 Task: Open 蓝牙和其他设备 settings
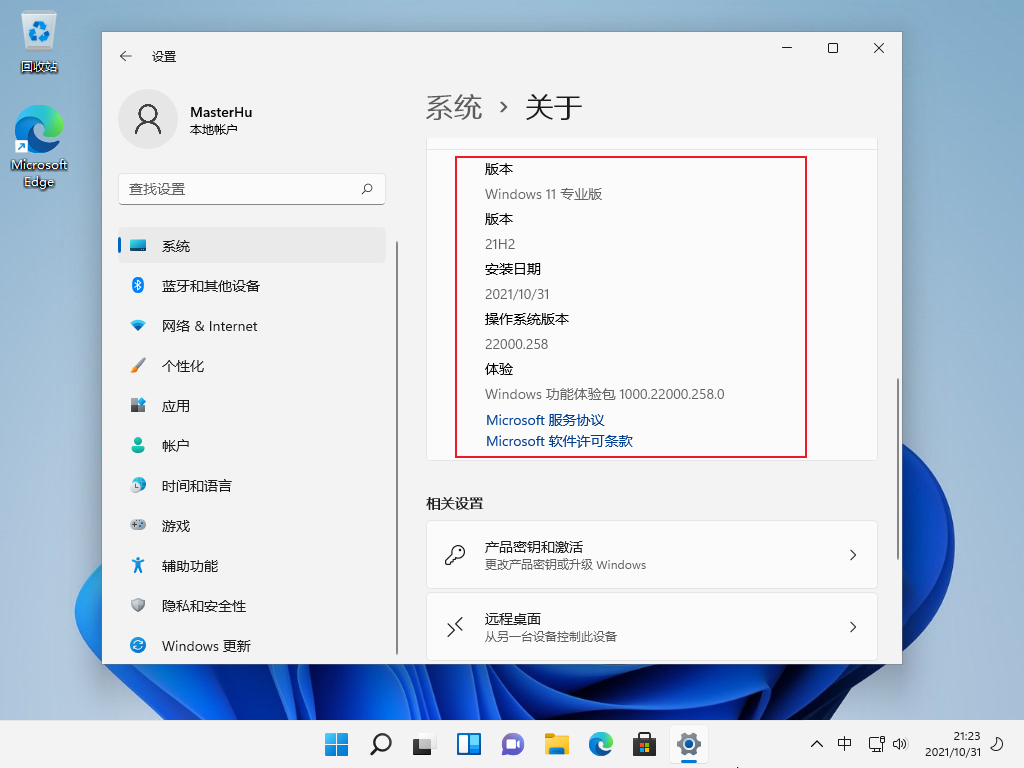(252, 285)
